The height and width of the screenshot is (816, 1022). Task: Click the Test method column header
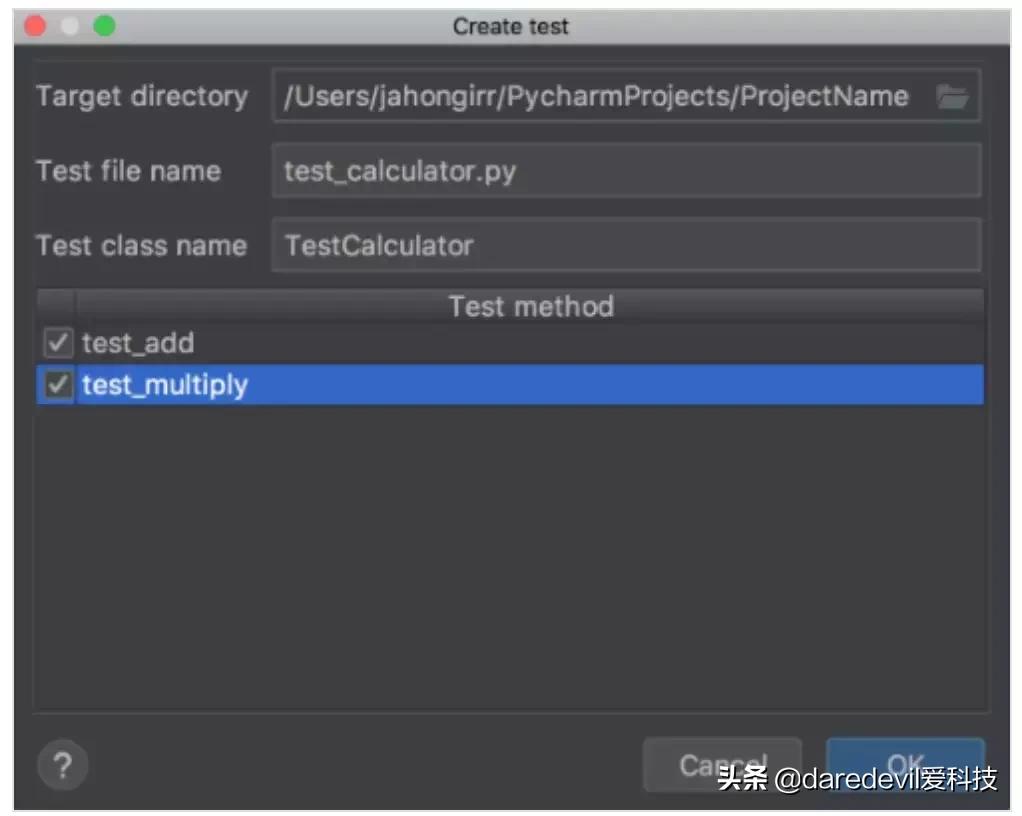531,306
